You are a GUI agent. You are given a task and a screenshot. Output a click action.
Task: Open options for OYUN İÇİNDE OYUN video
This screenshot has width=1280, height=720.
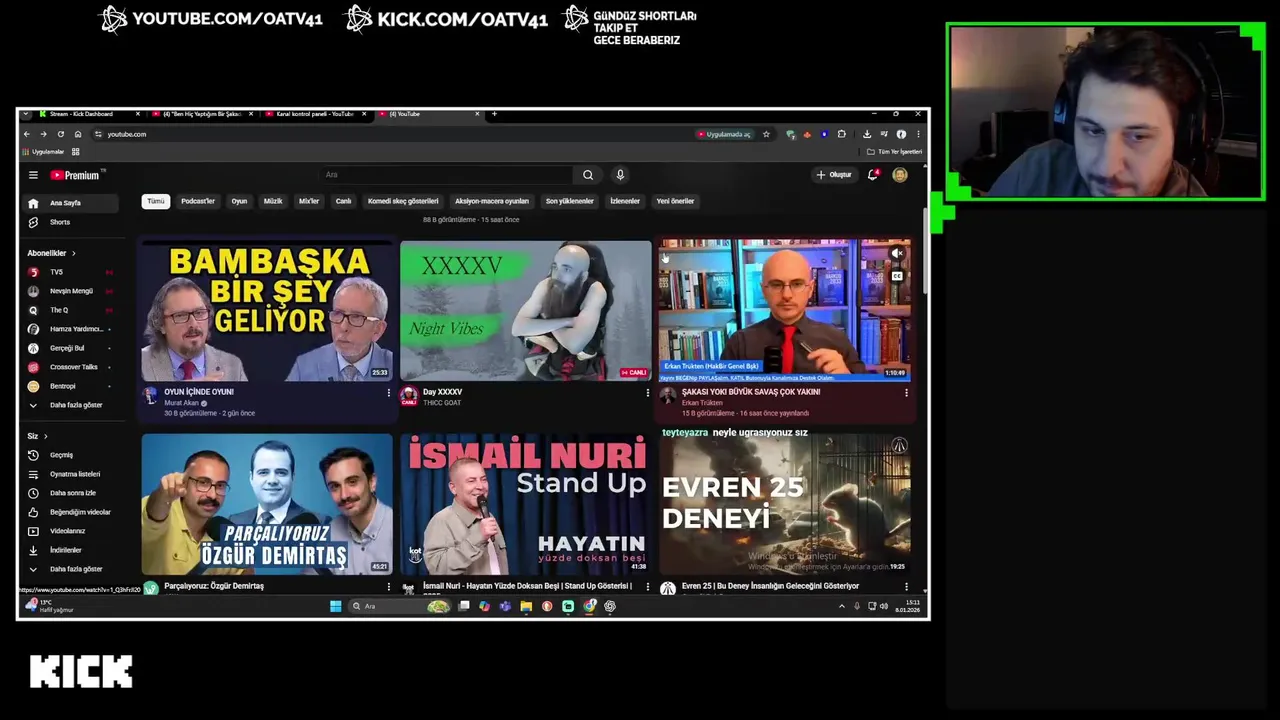[389, 393]
